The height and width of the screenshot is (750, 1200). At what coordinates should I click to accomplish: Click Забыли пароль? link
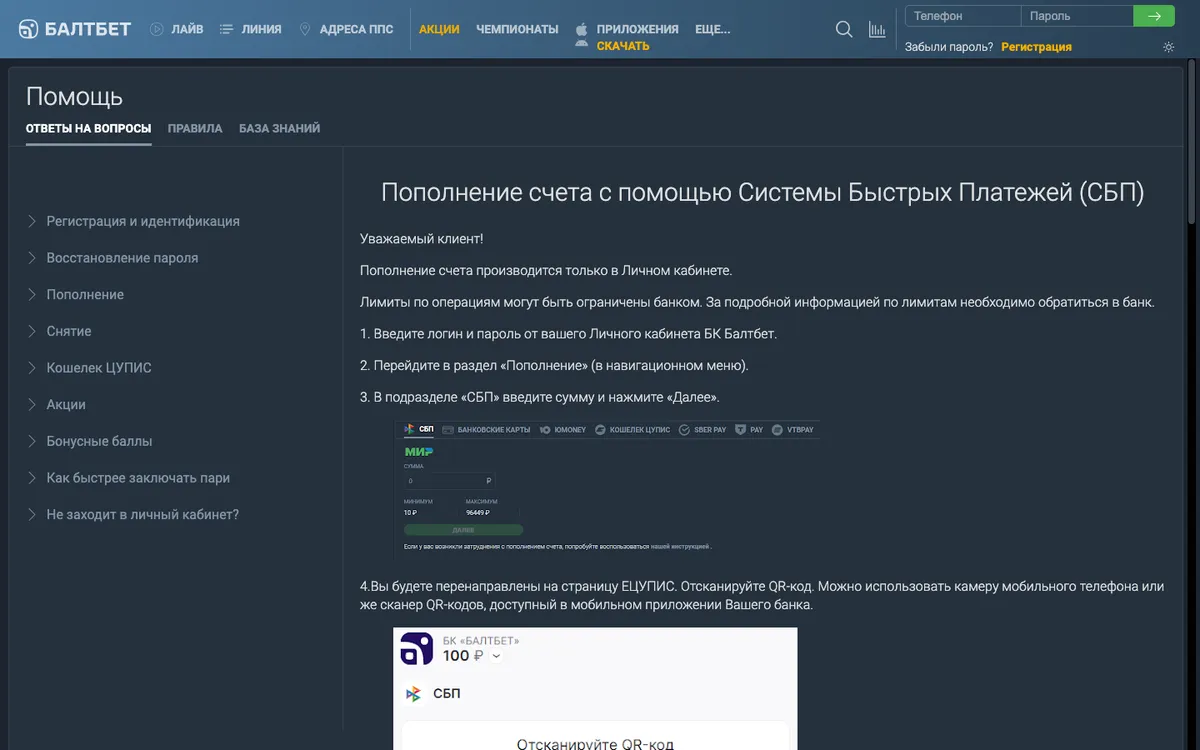pyautogui.click(x=949, y=47)
